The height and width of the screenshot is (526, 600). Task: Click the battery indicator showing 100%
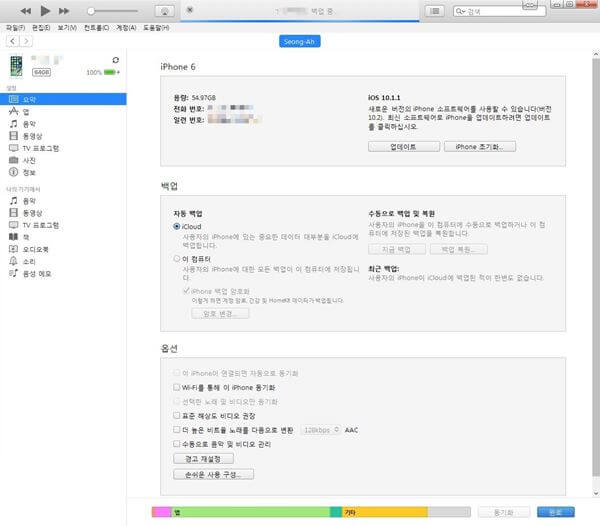pyautogui.click(x=103, y=72)
